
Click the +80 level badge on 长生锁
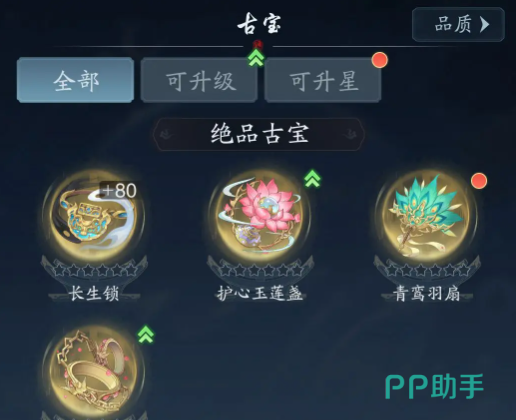click(119, 190)
